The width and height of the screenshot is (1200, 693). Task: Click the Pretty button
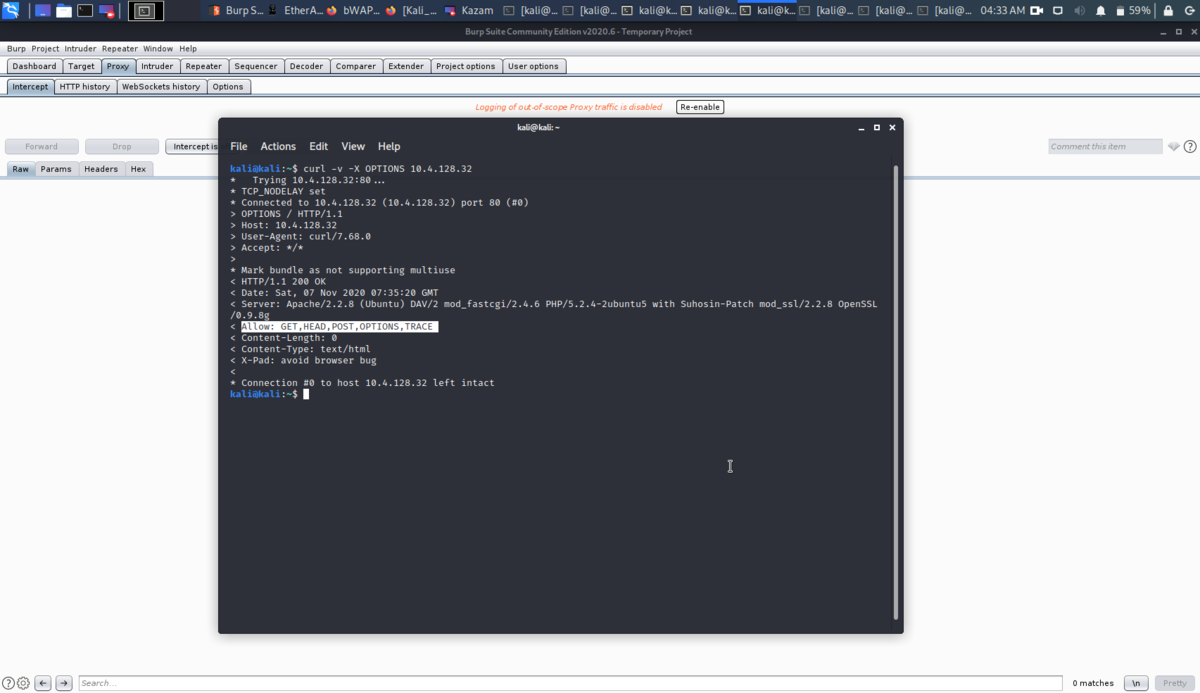[x=1175, y=683]
